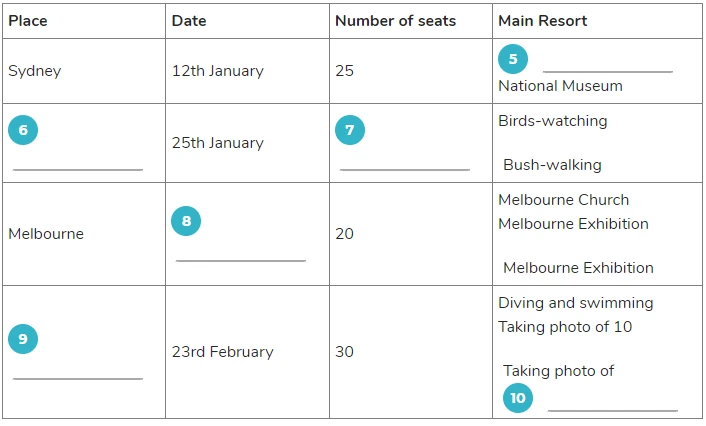Click the Main Resort column header
Screen dimensions: 706x426
click(543, 21)
